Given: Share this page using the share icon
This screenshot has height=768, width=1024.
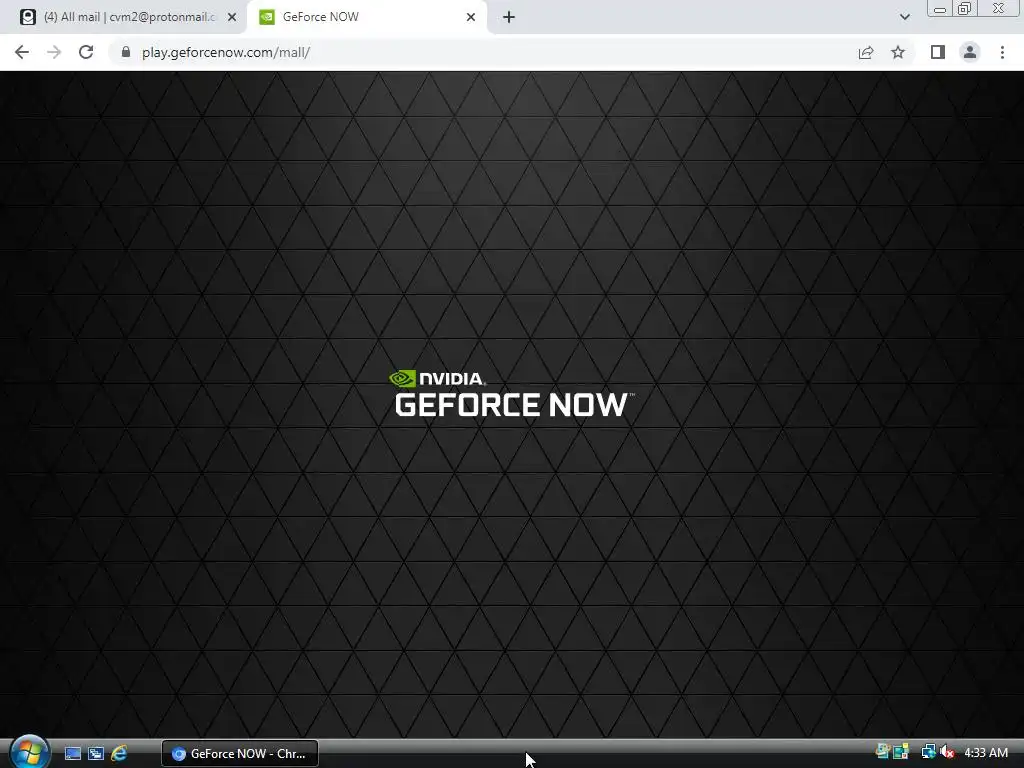Looking at the screenshot, I should [x=866, y=52].
